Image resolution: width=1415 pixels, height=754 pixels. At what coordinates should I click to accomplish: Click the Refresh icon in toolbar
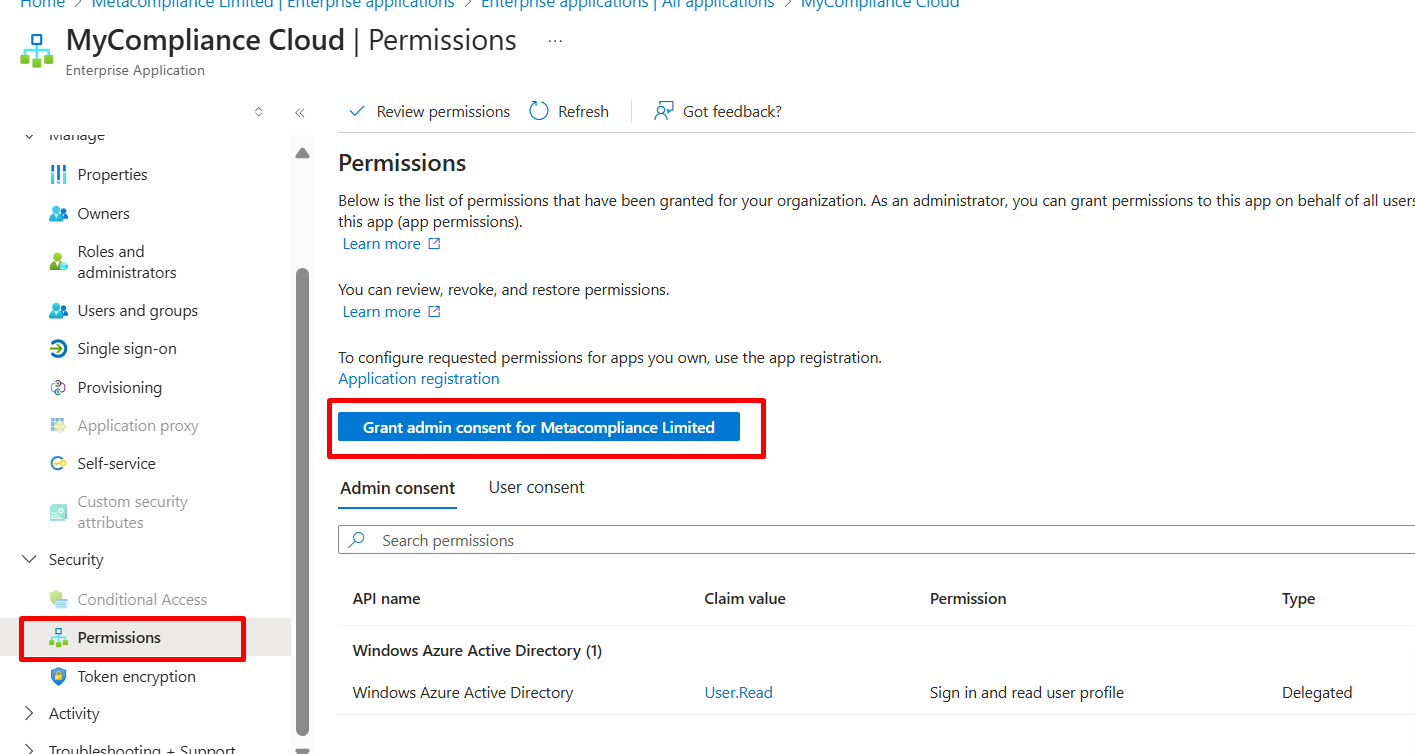click(539, 111)
